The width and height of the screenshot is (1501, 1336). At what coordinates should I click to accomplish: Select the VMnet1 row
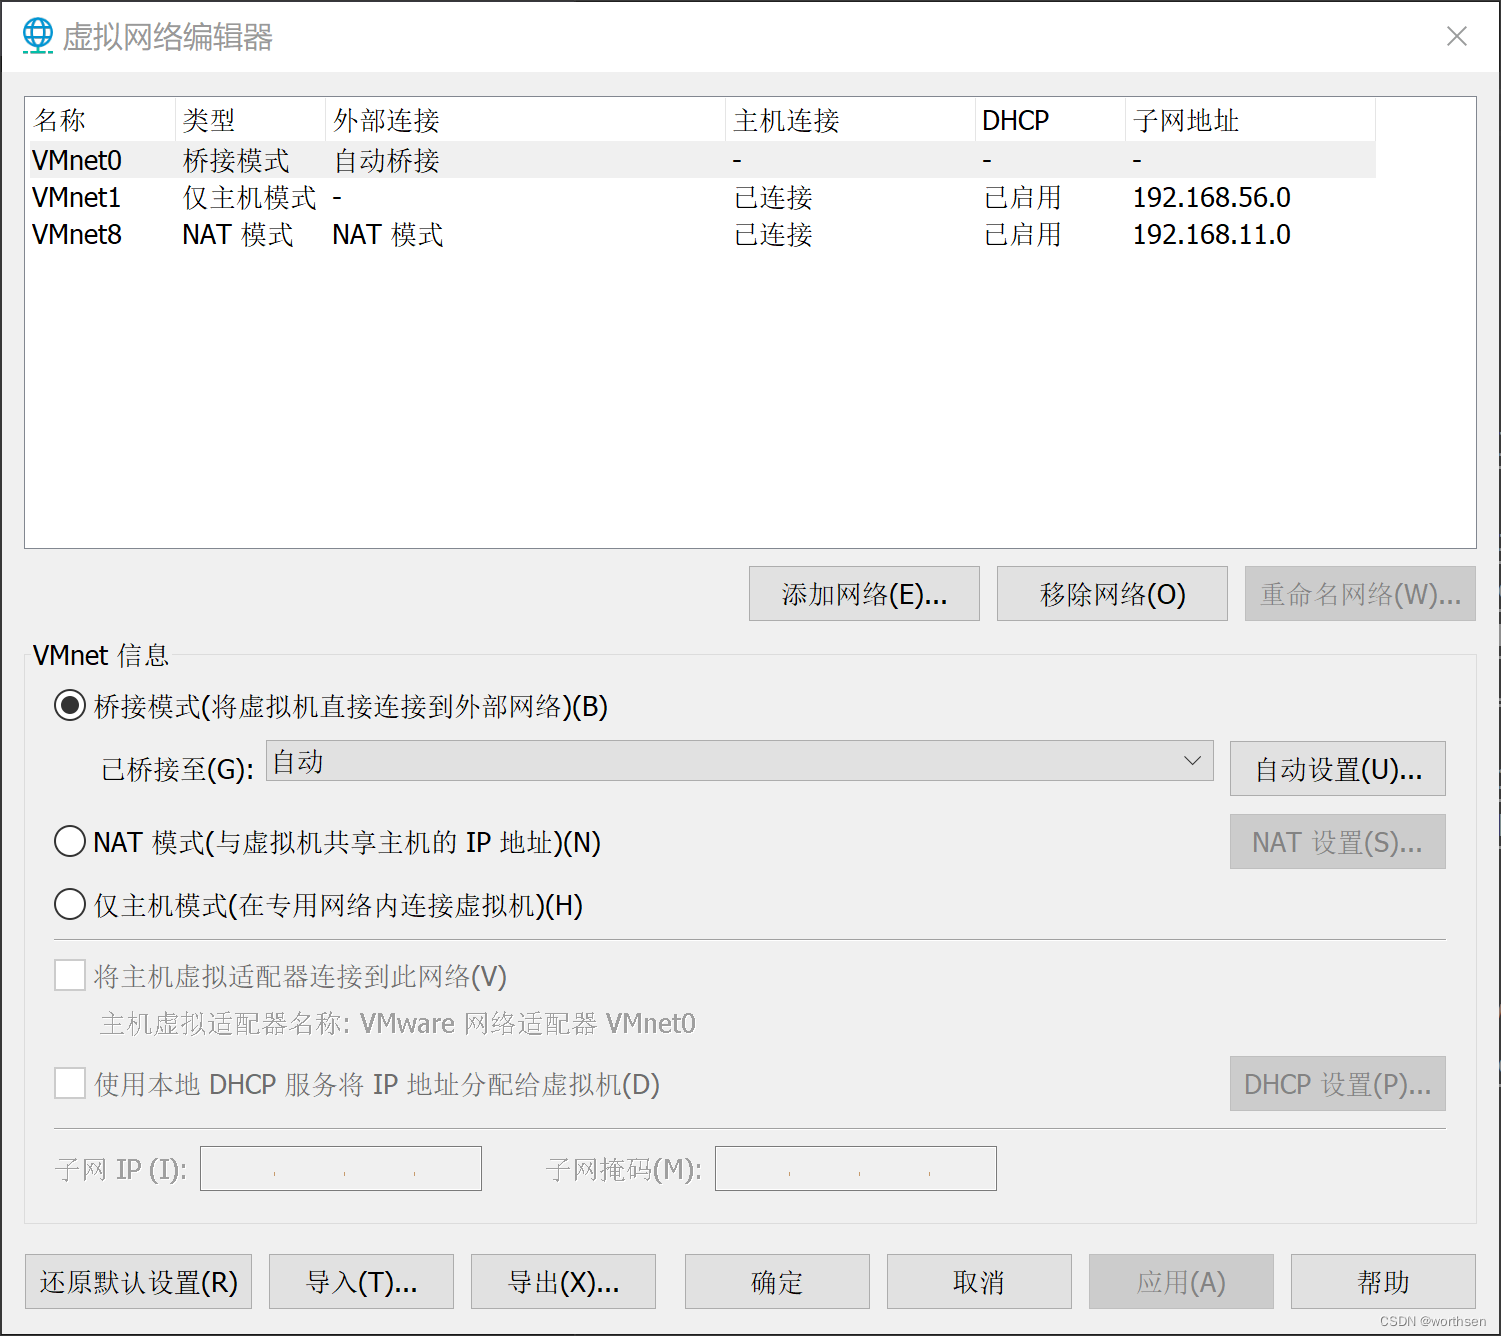[701, 197]
